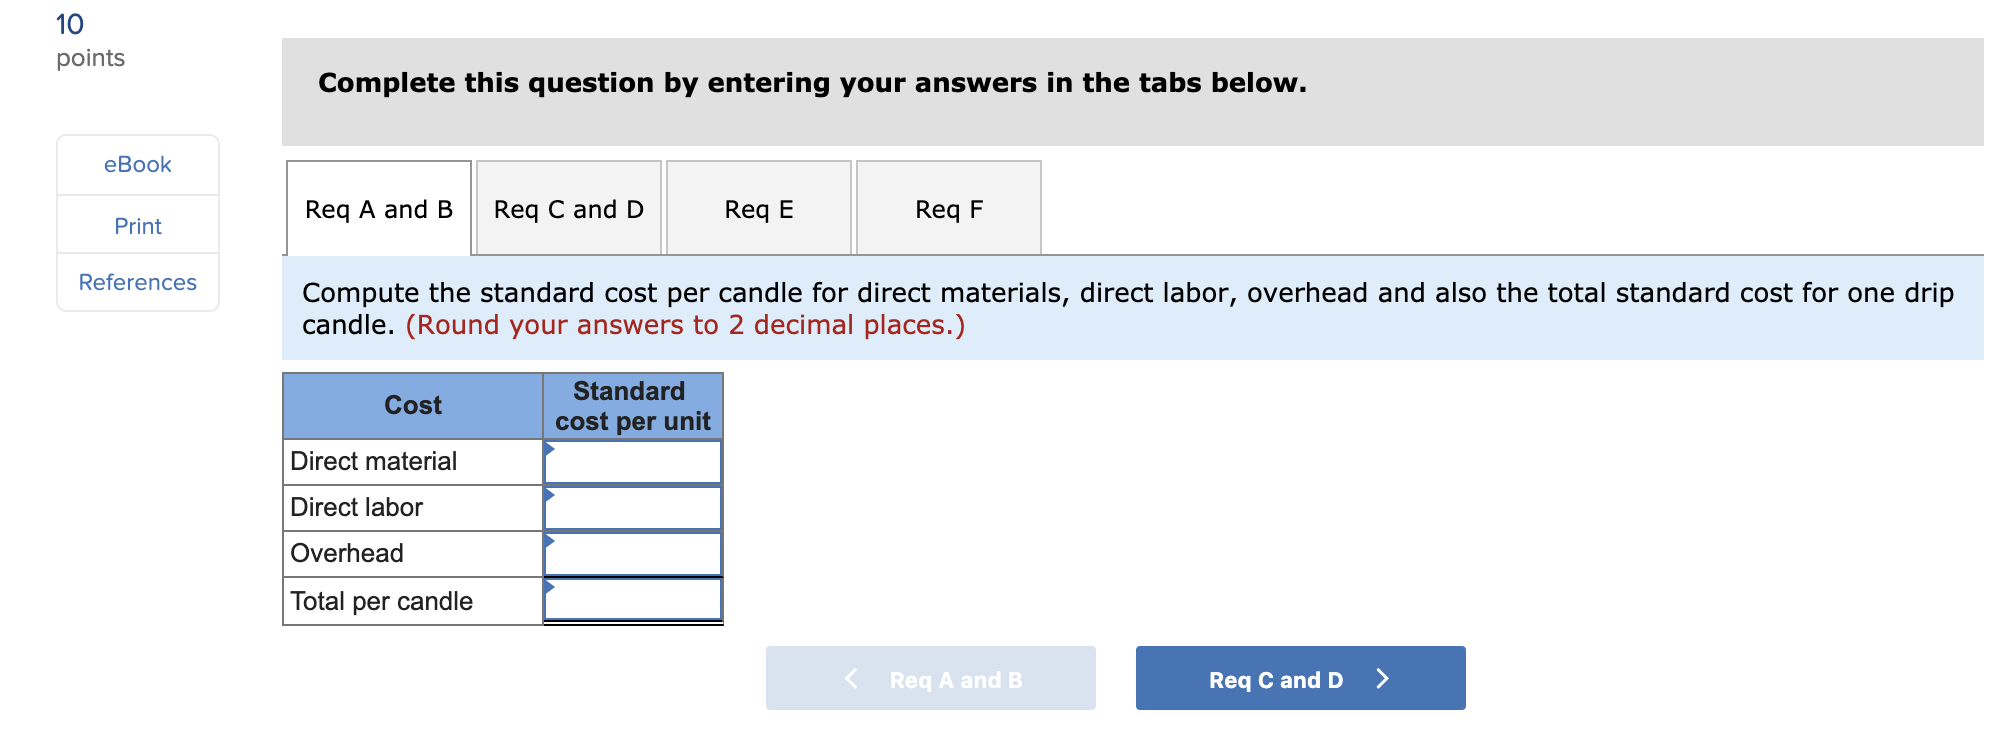Select the Direct labor input cell

635,507
